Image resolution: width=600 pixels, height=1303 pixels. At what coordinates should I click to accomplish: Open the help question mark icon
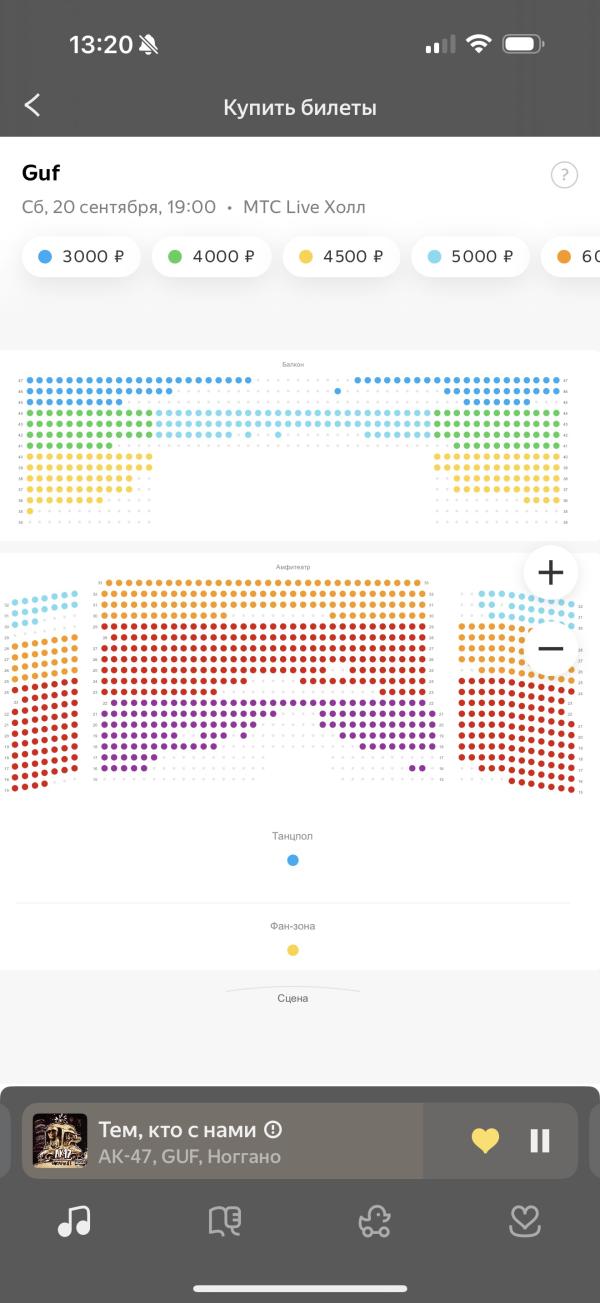point(564,175)
